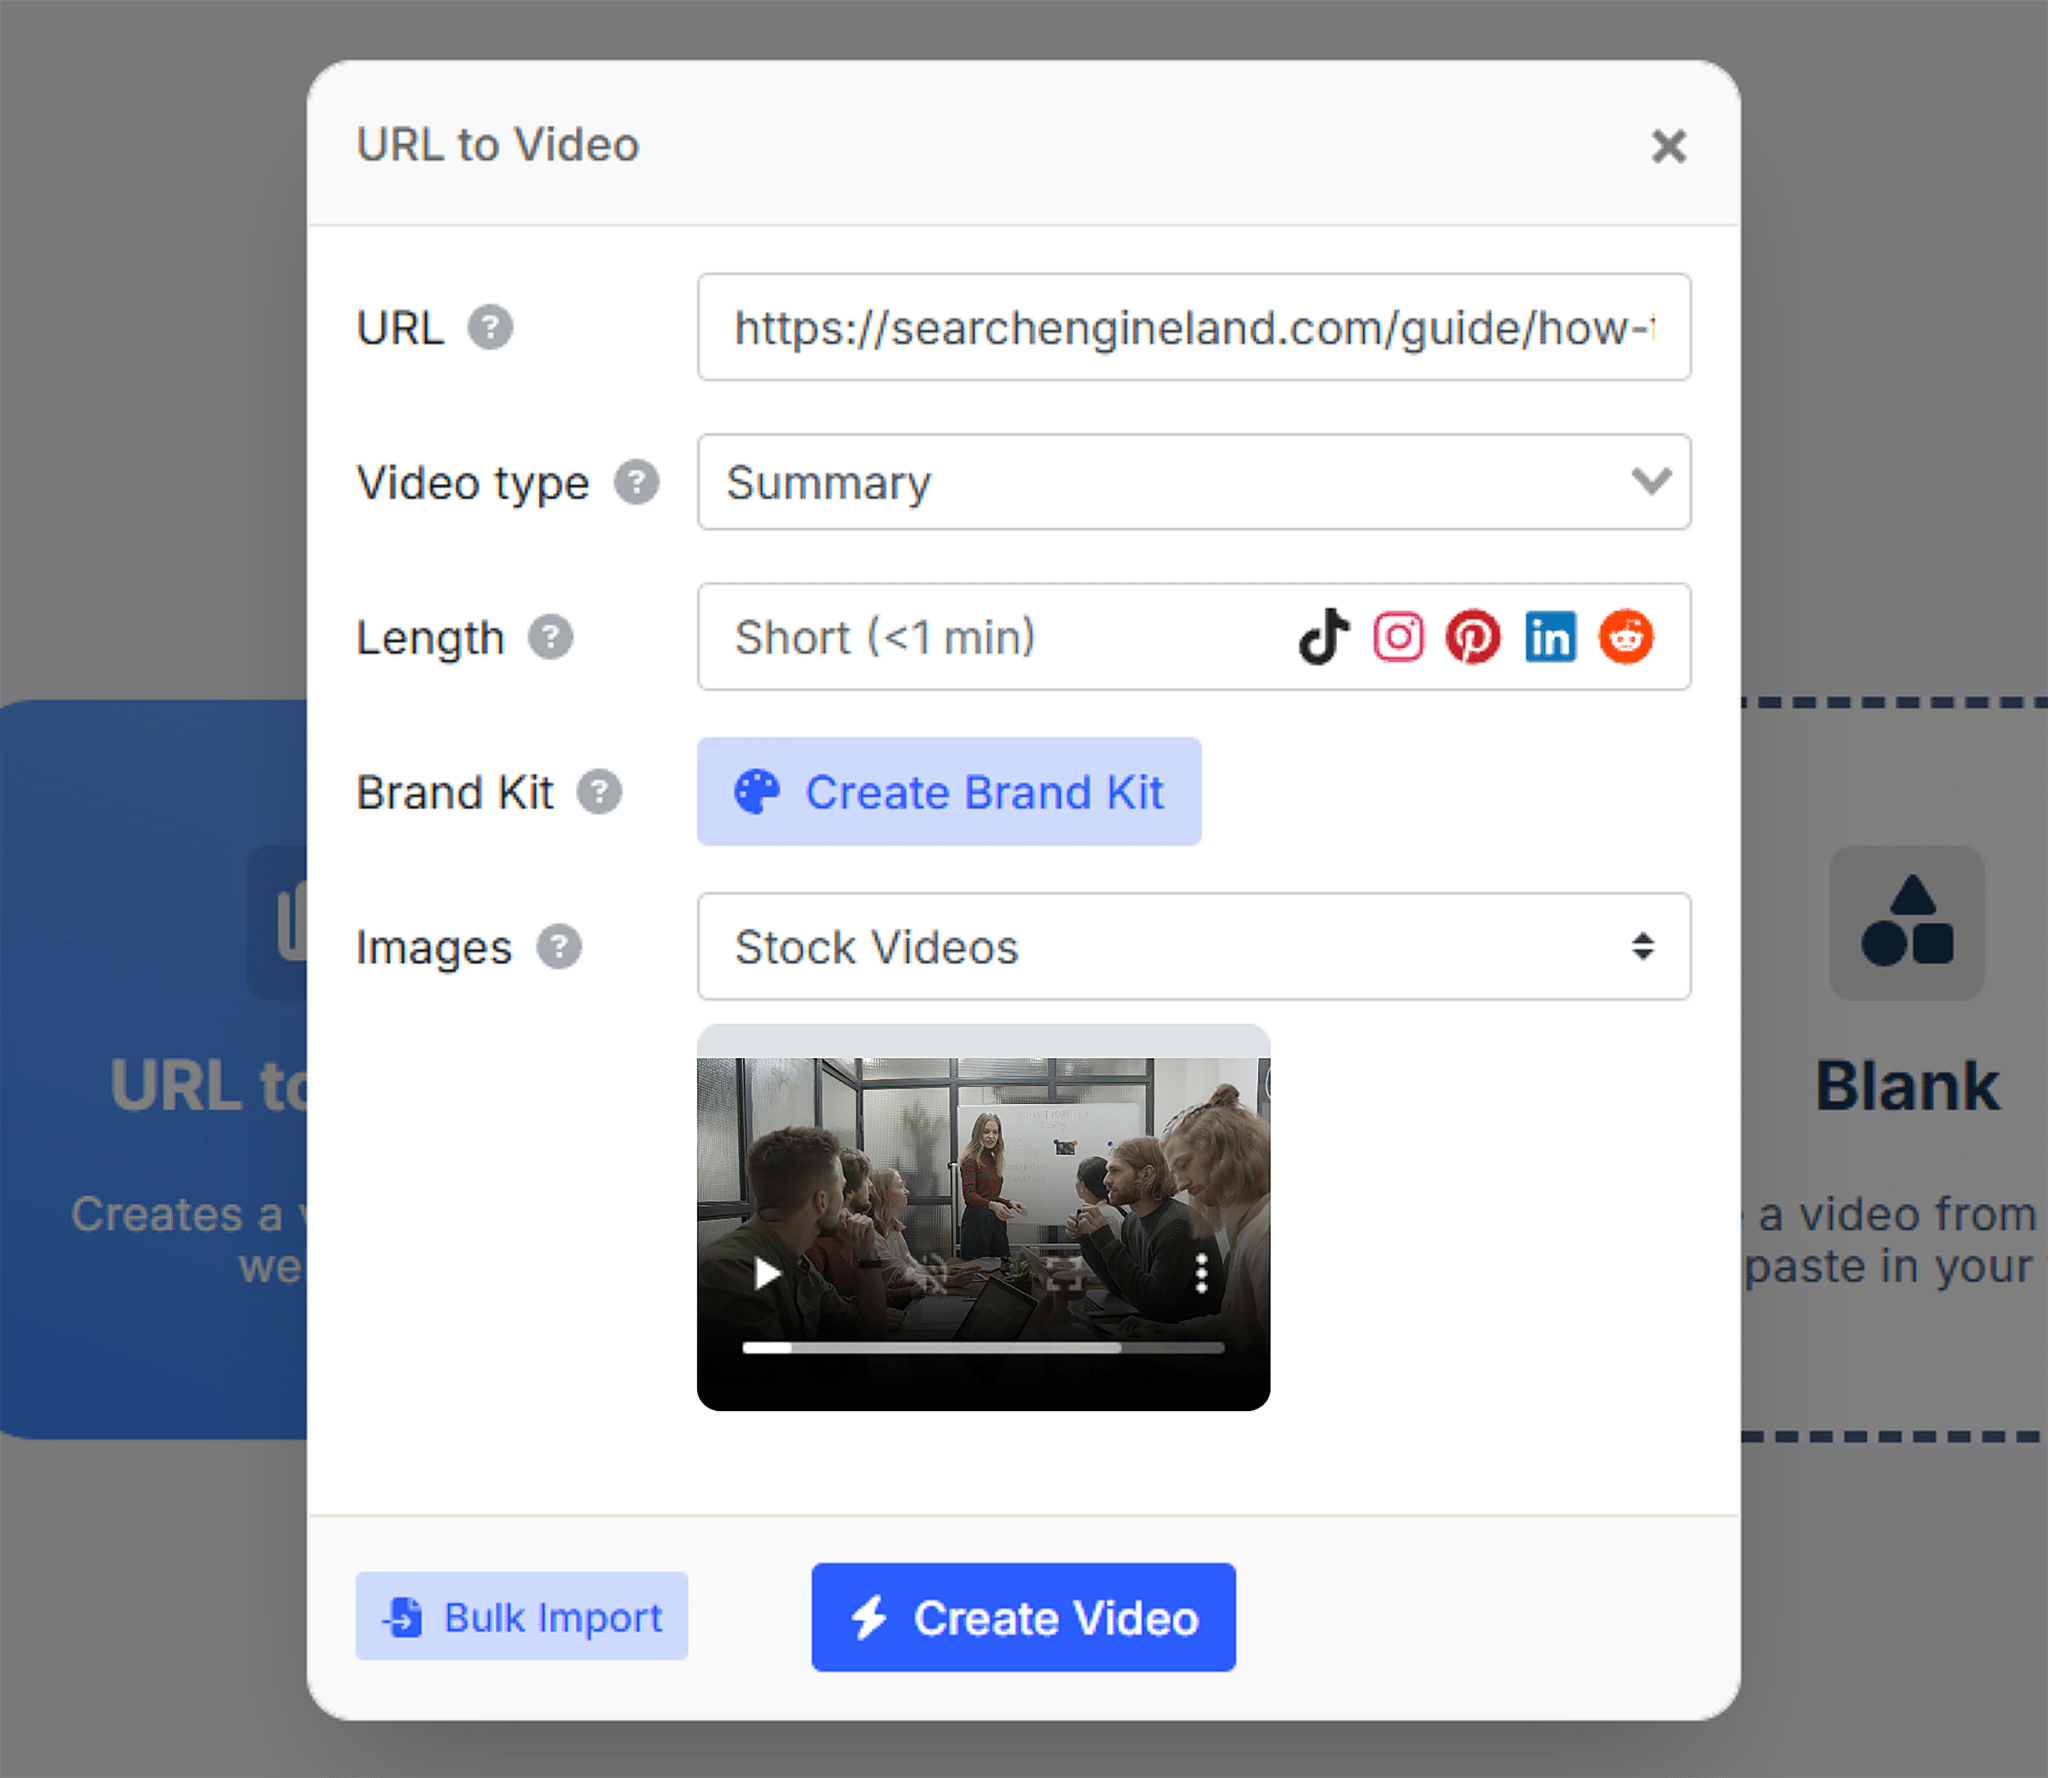Click the Reddit icon in Length field
This screenshot has height=1778, width=2048.
1626,636
